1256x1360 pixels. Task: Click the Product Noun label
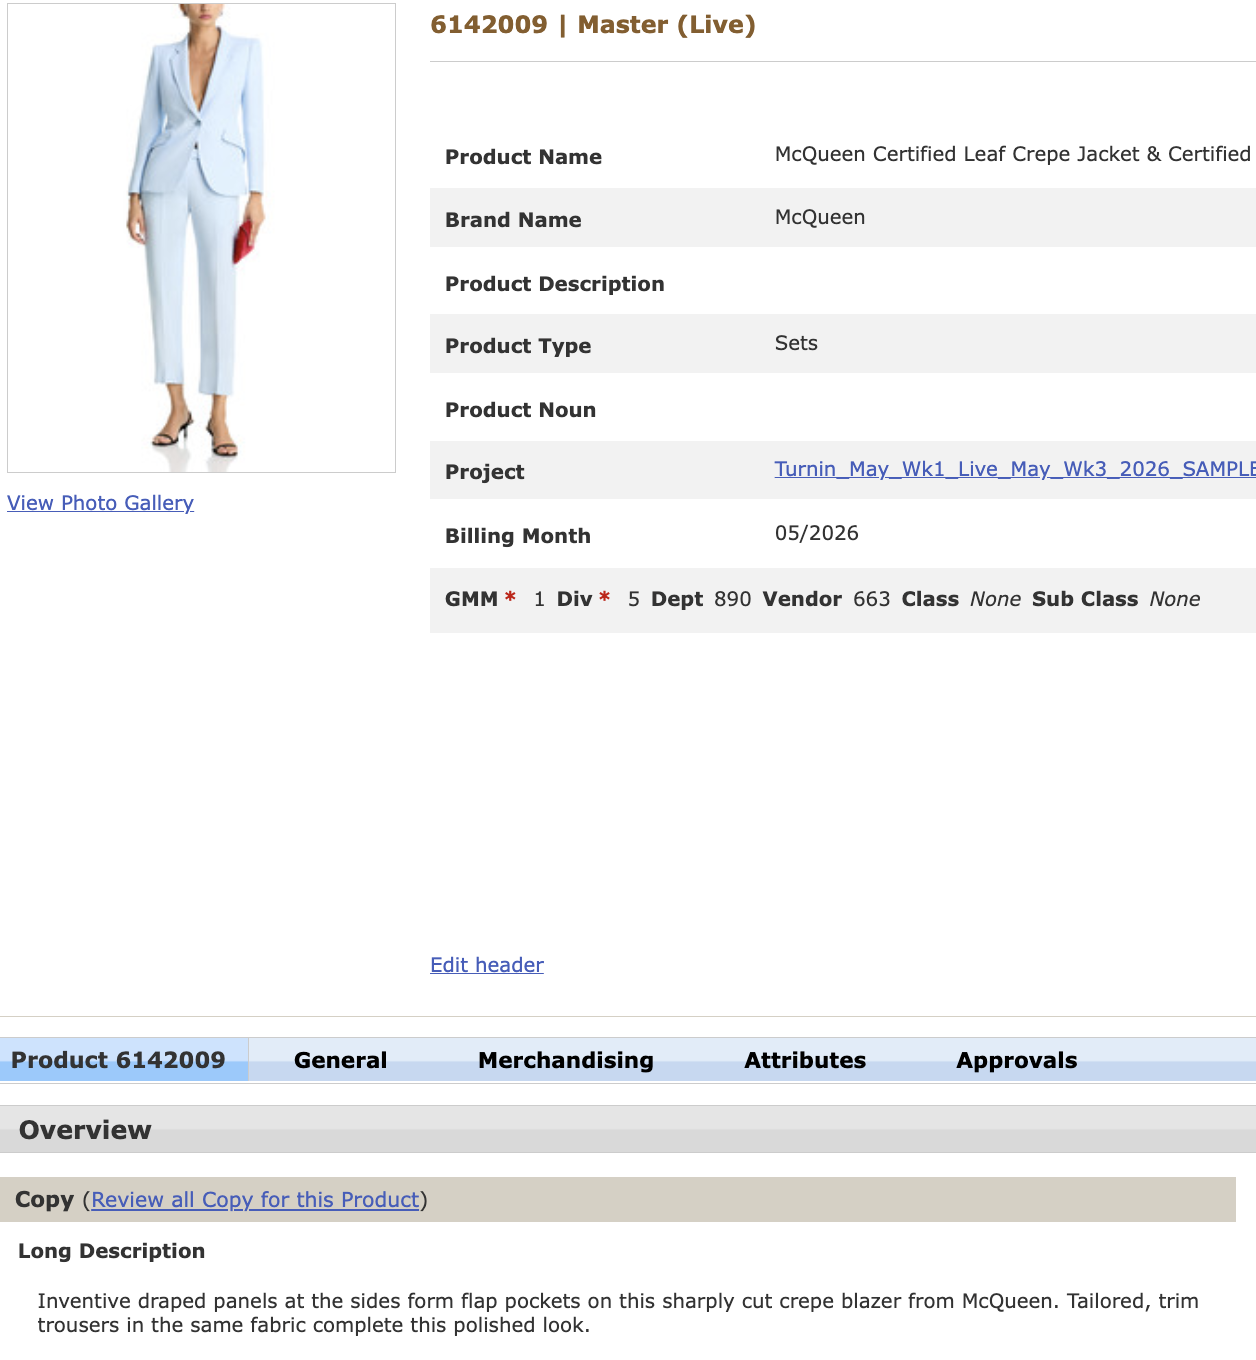click(520, 410)
